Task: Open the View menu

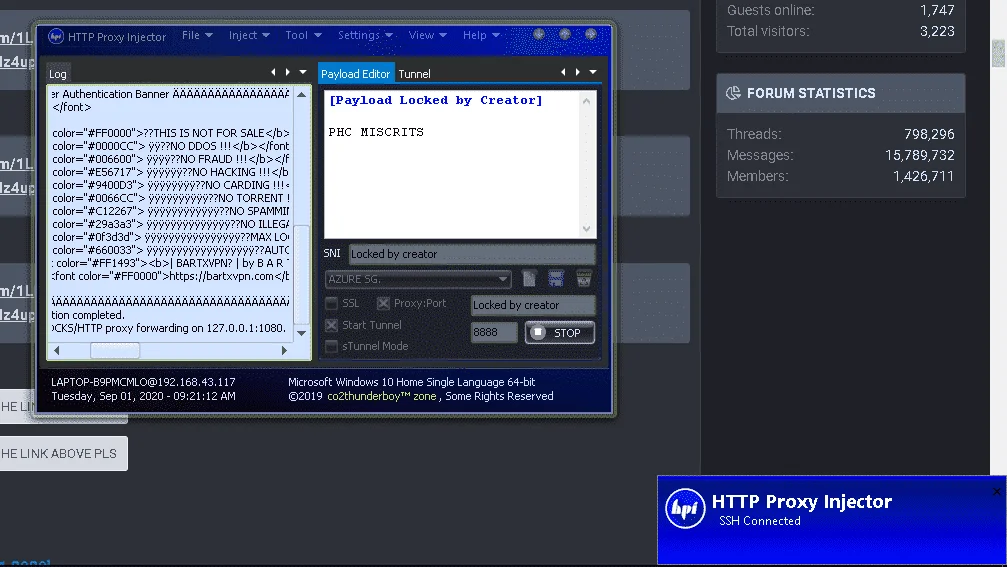Action: coord(427,35)
